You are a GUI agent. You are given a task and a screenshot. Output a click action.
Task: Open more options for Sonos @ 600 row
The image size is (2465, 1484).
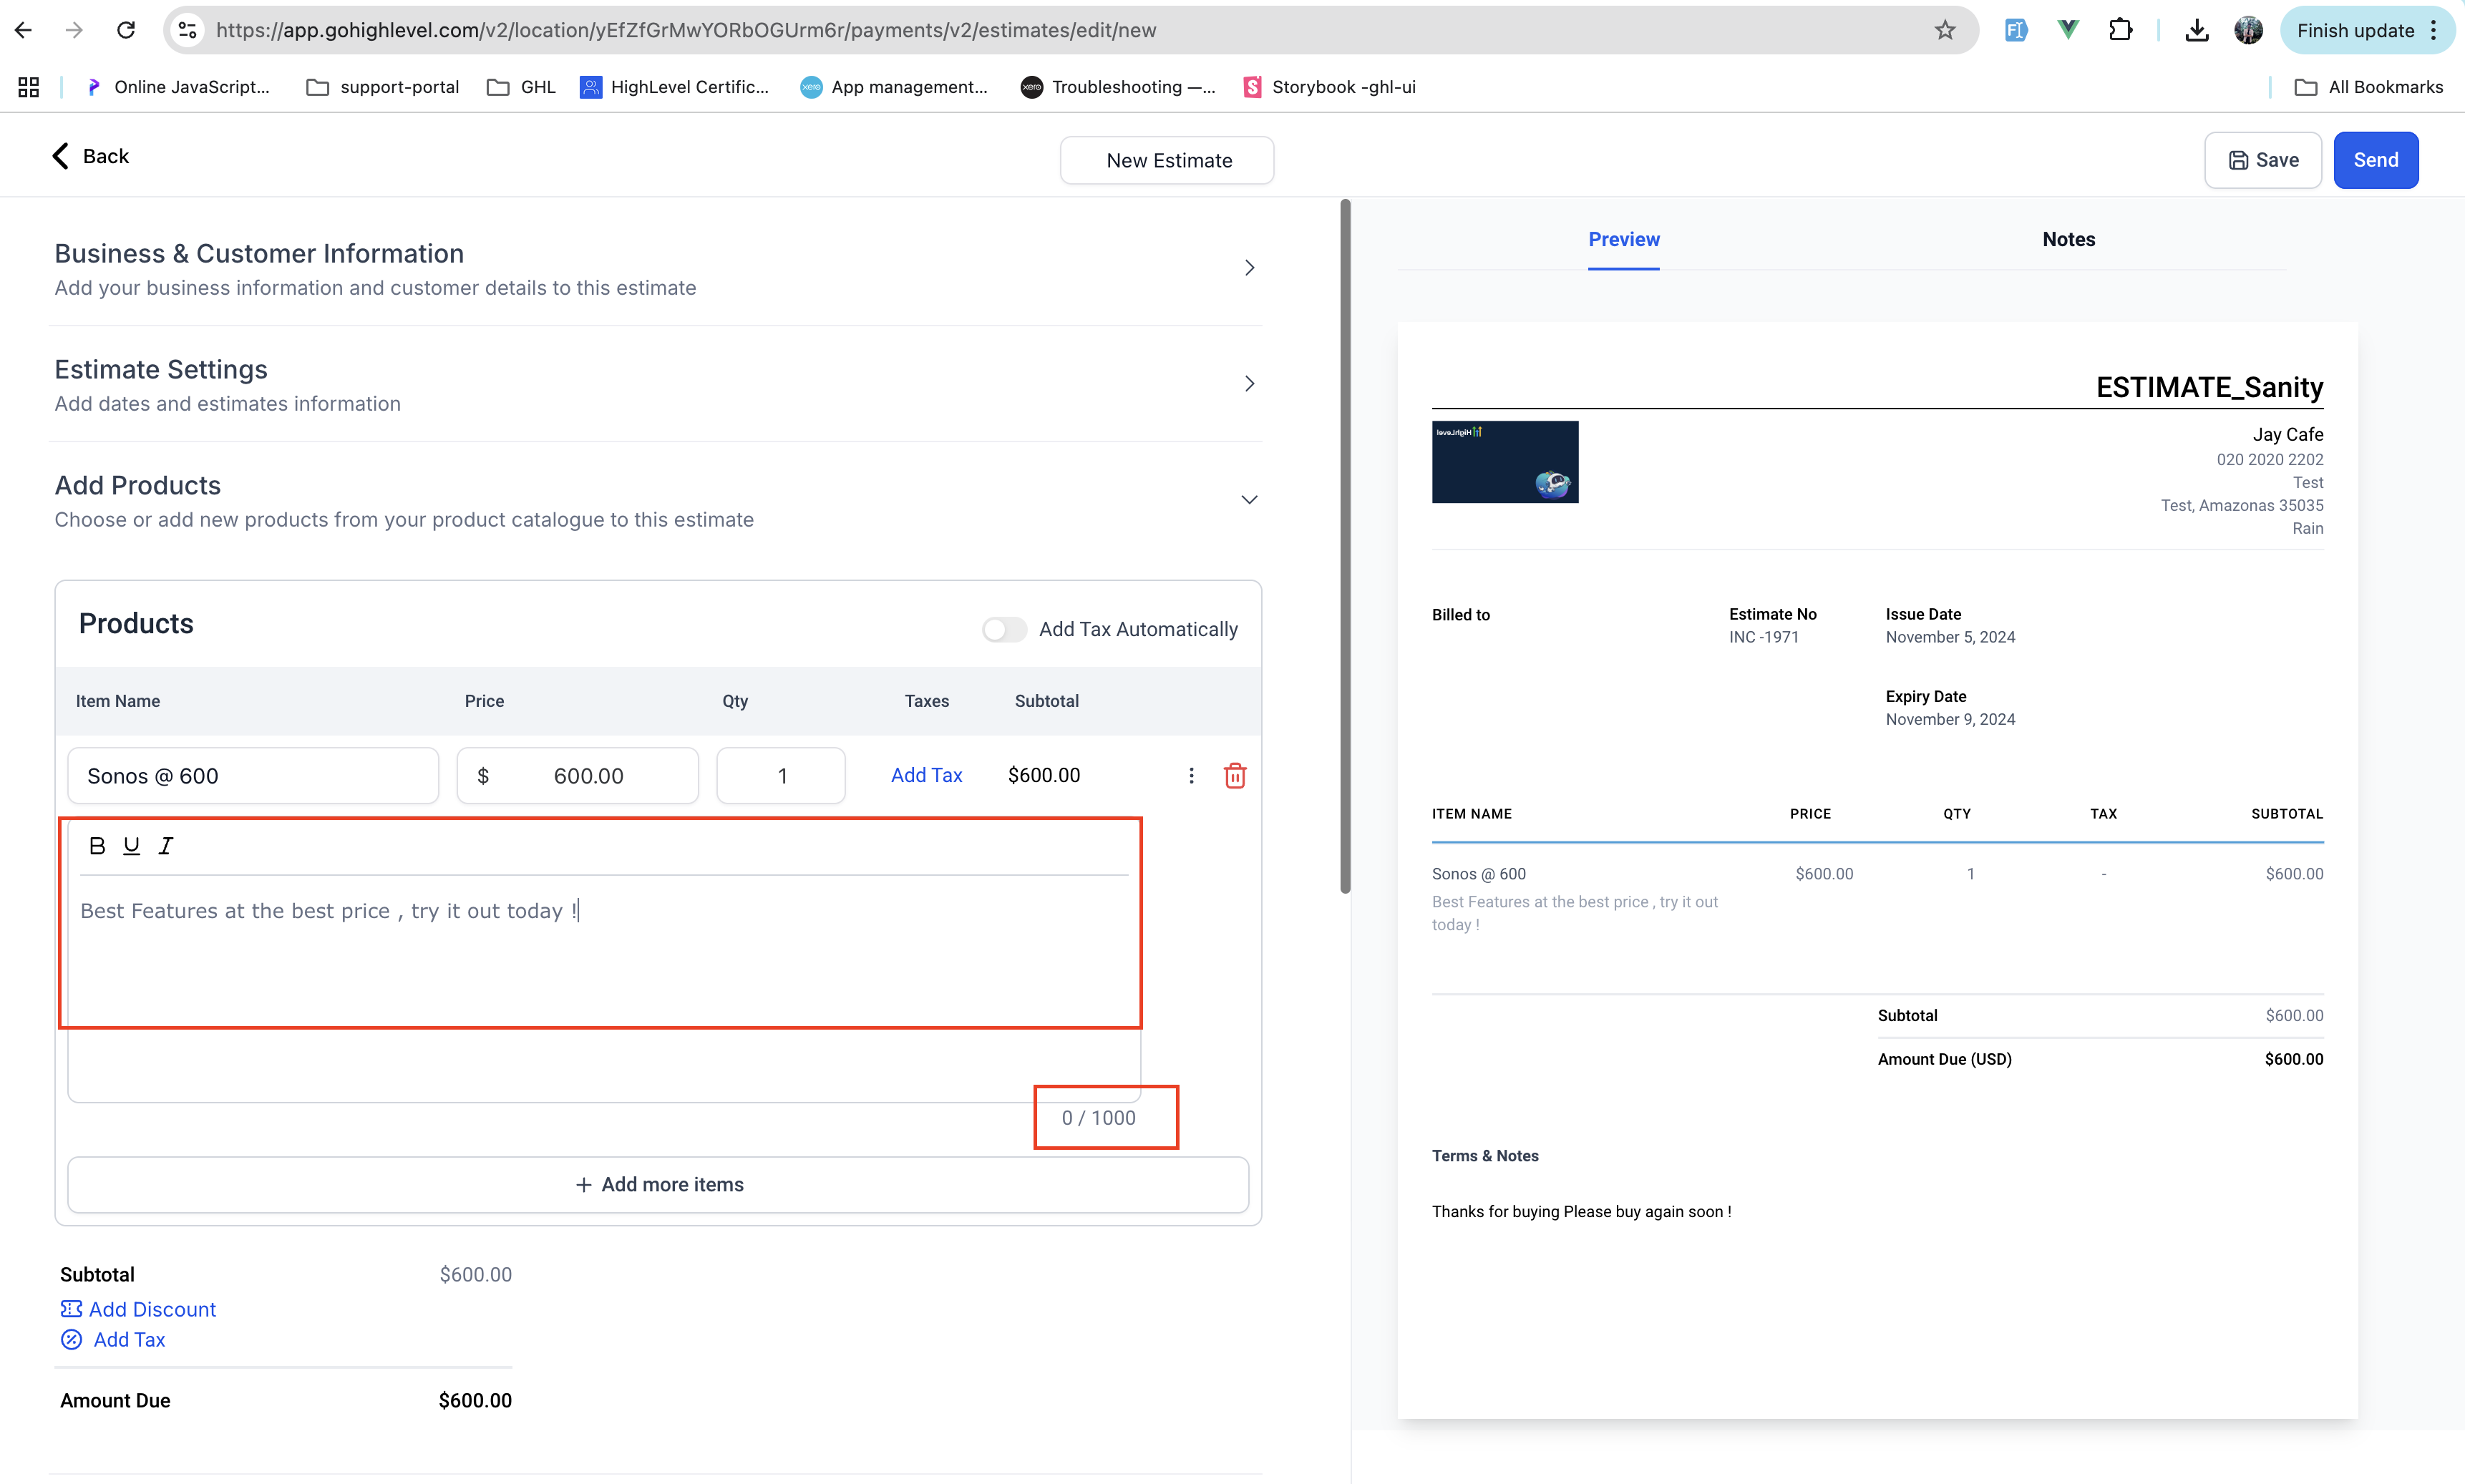[x=1191, y=775]
